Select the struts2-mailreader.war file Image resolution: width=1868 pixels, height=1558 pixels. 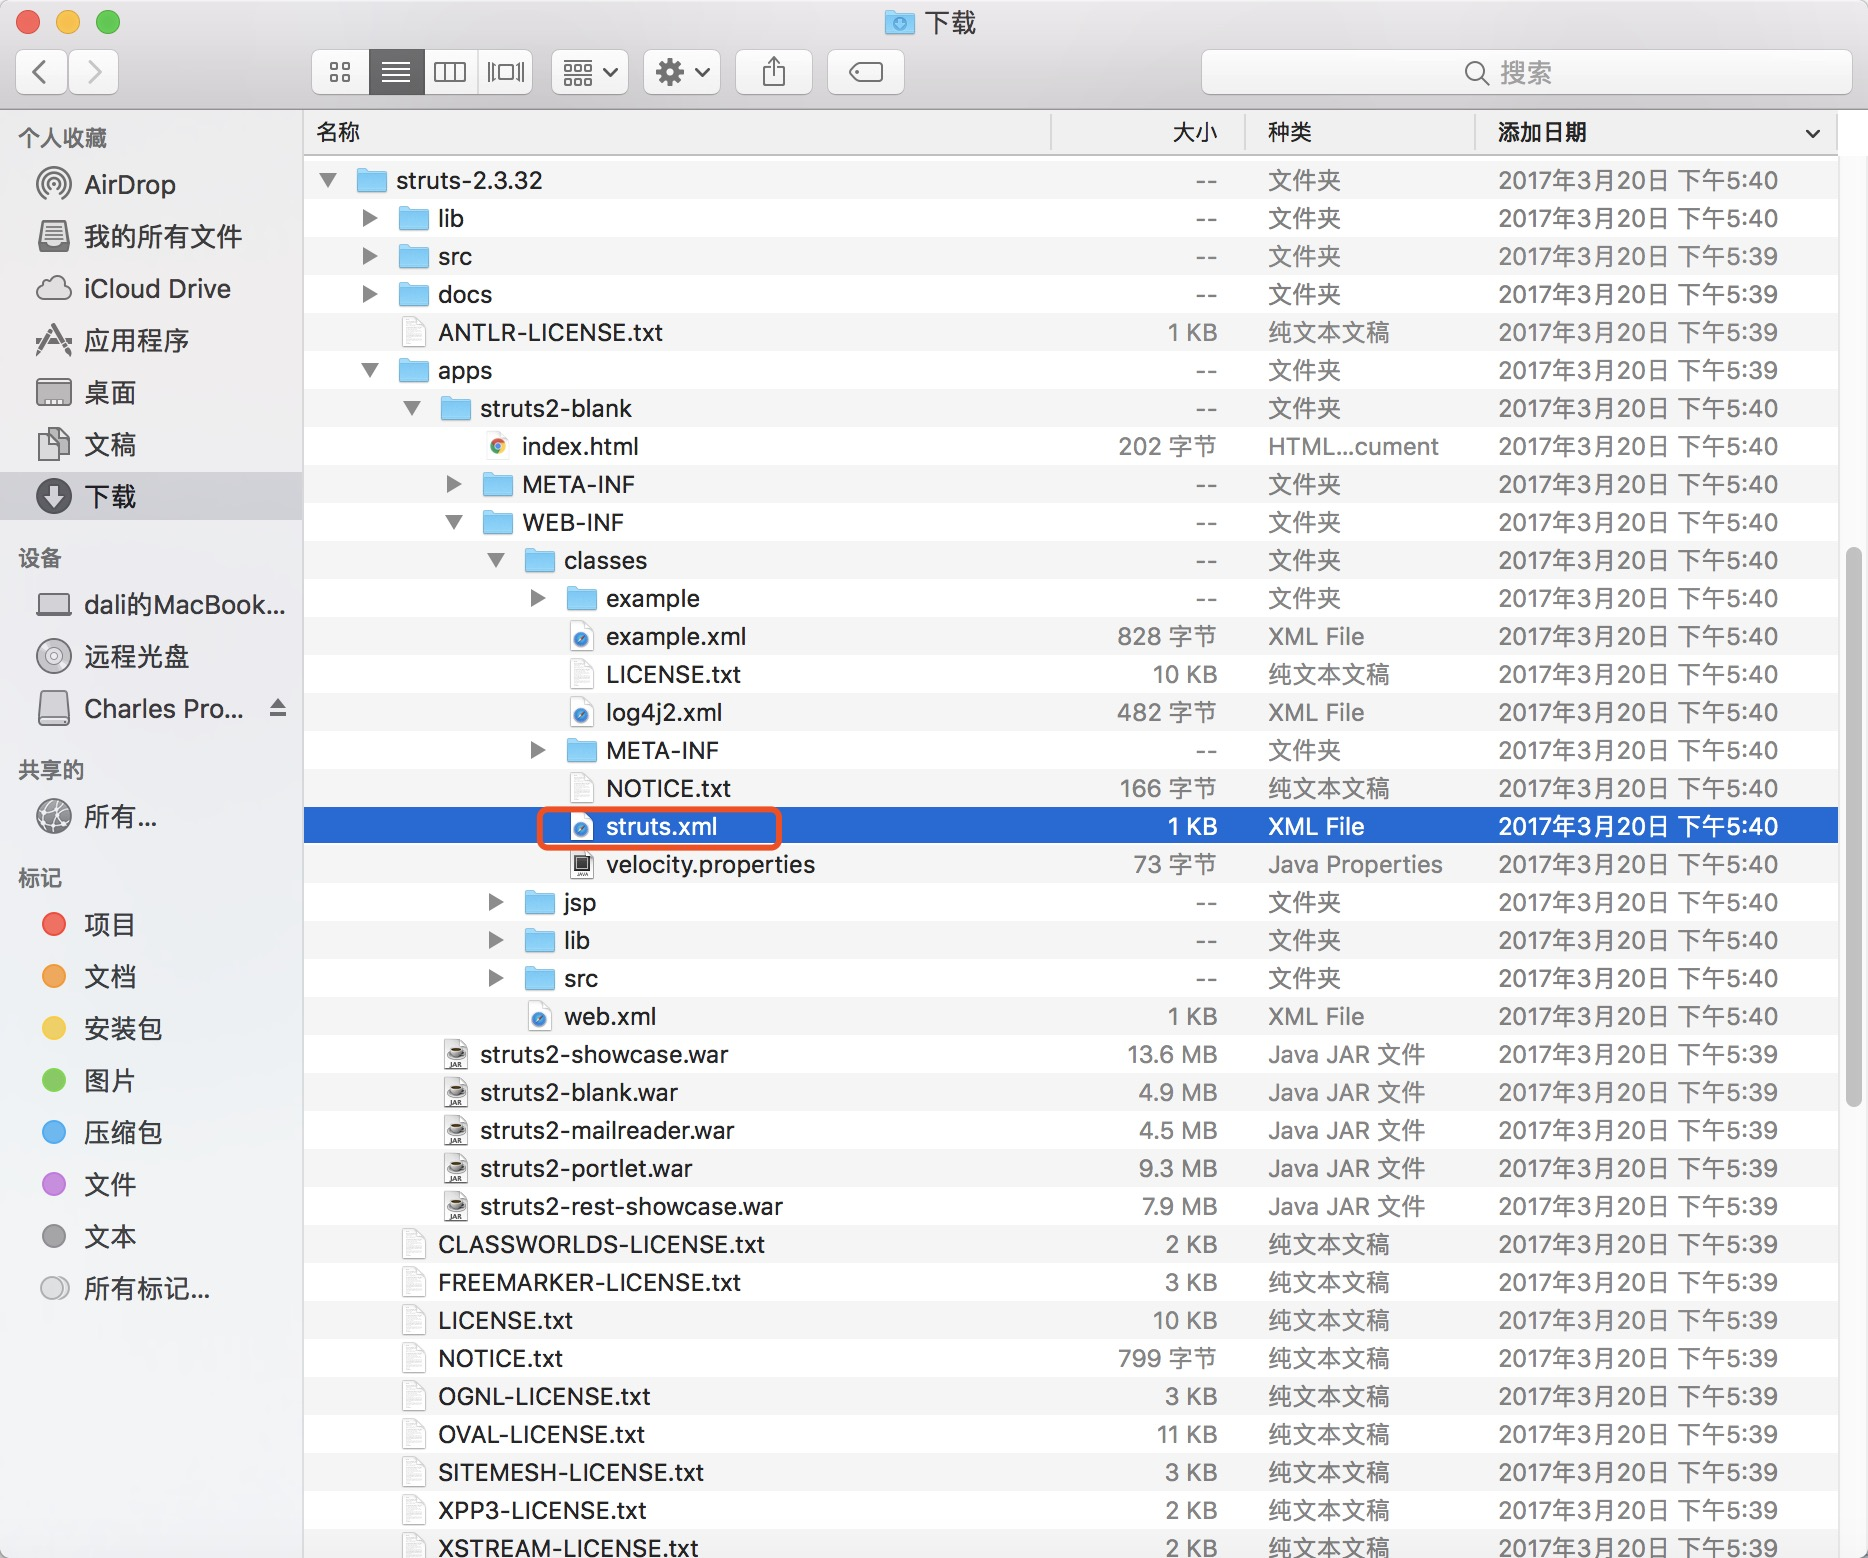click(1070, 1131)
